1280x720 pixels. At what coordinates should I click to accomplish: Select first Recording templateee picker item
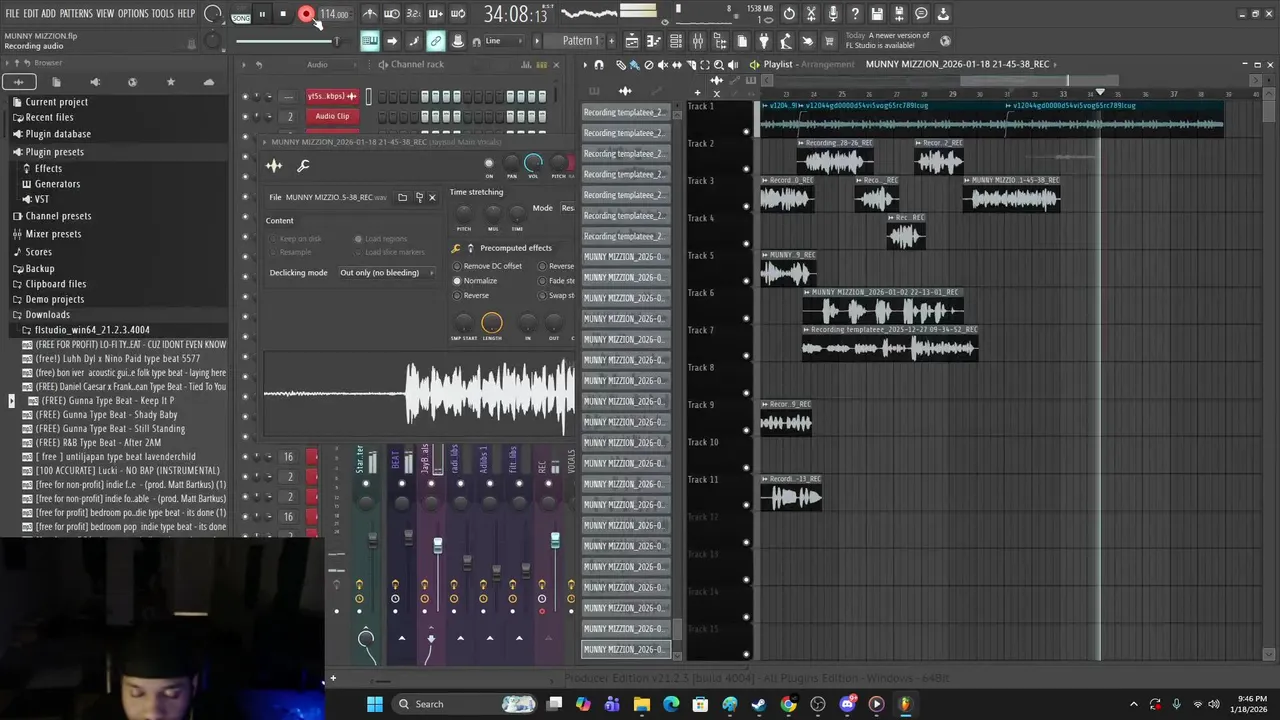point(625,113)
